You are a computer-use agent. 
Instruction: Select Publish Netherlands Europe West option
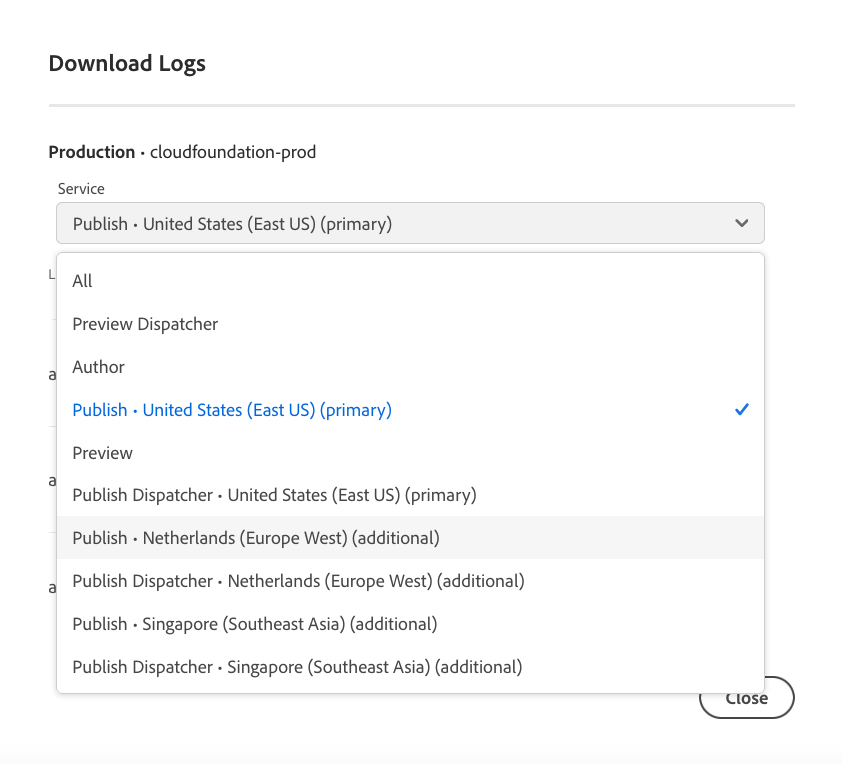pyautogui.click(x=256, y=538)
